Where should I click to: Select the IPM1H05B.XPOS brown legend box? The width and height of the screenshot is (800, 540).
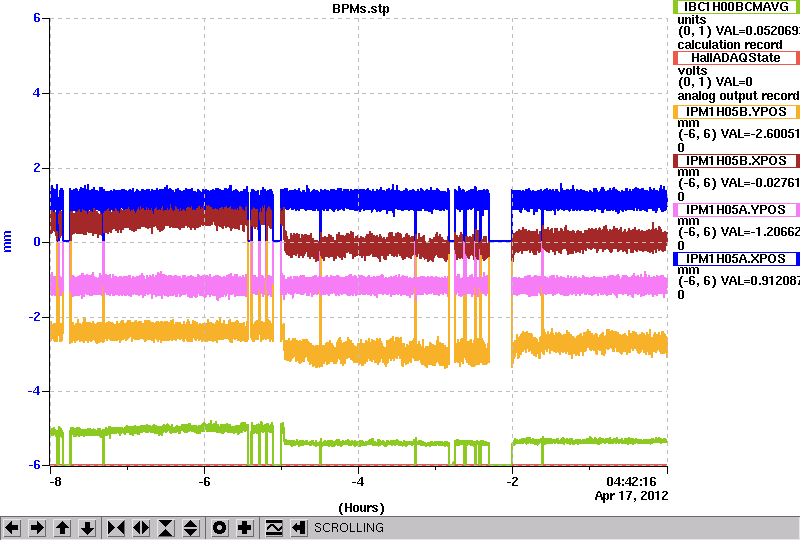tap(736, 161)
